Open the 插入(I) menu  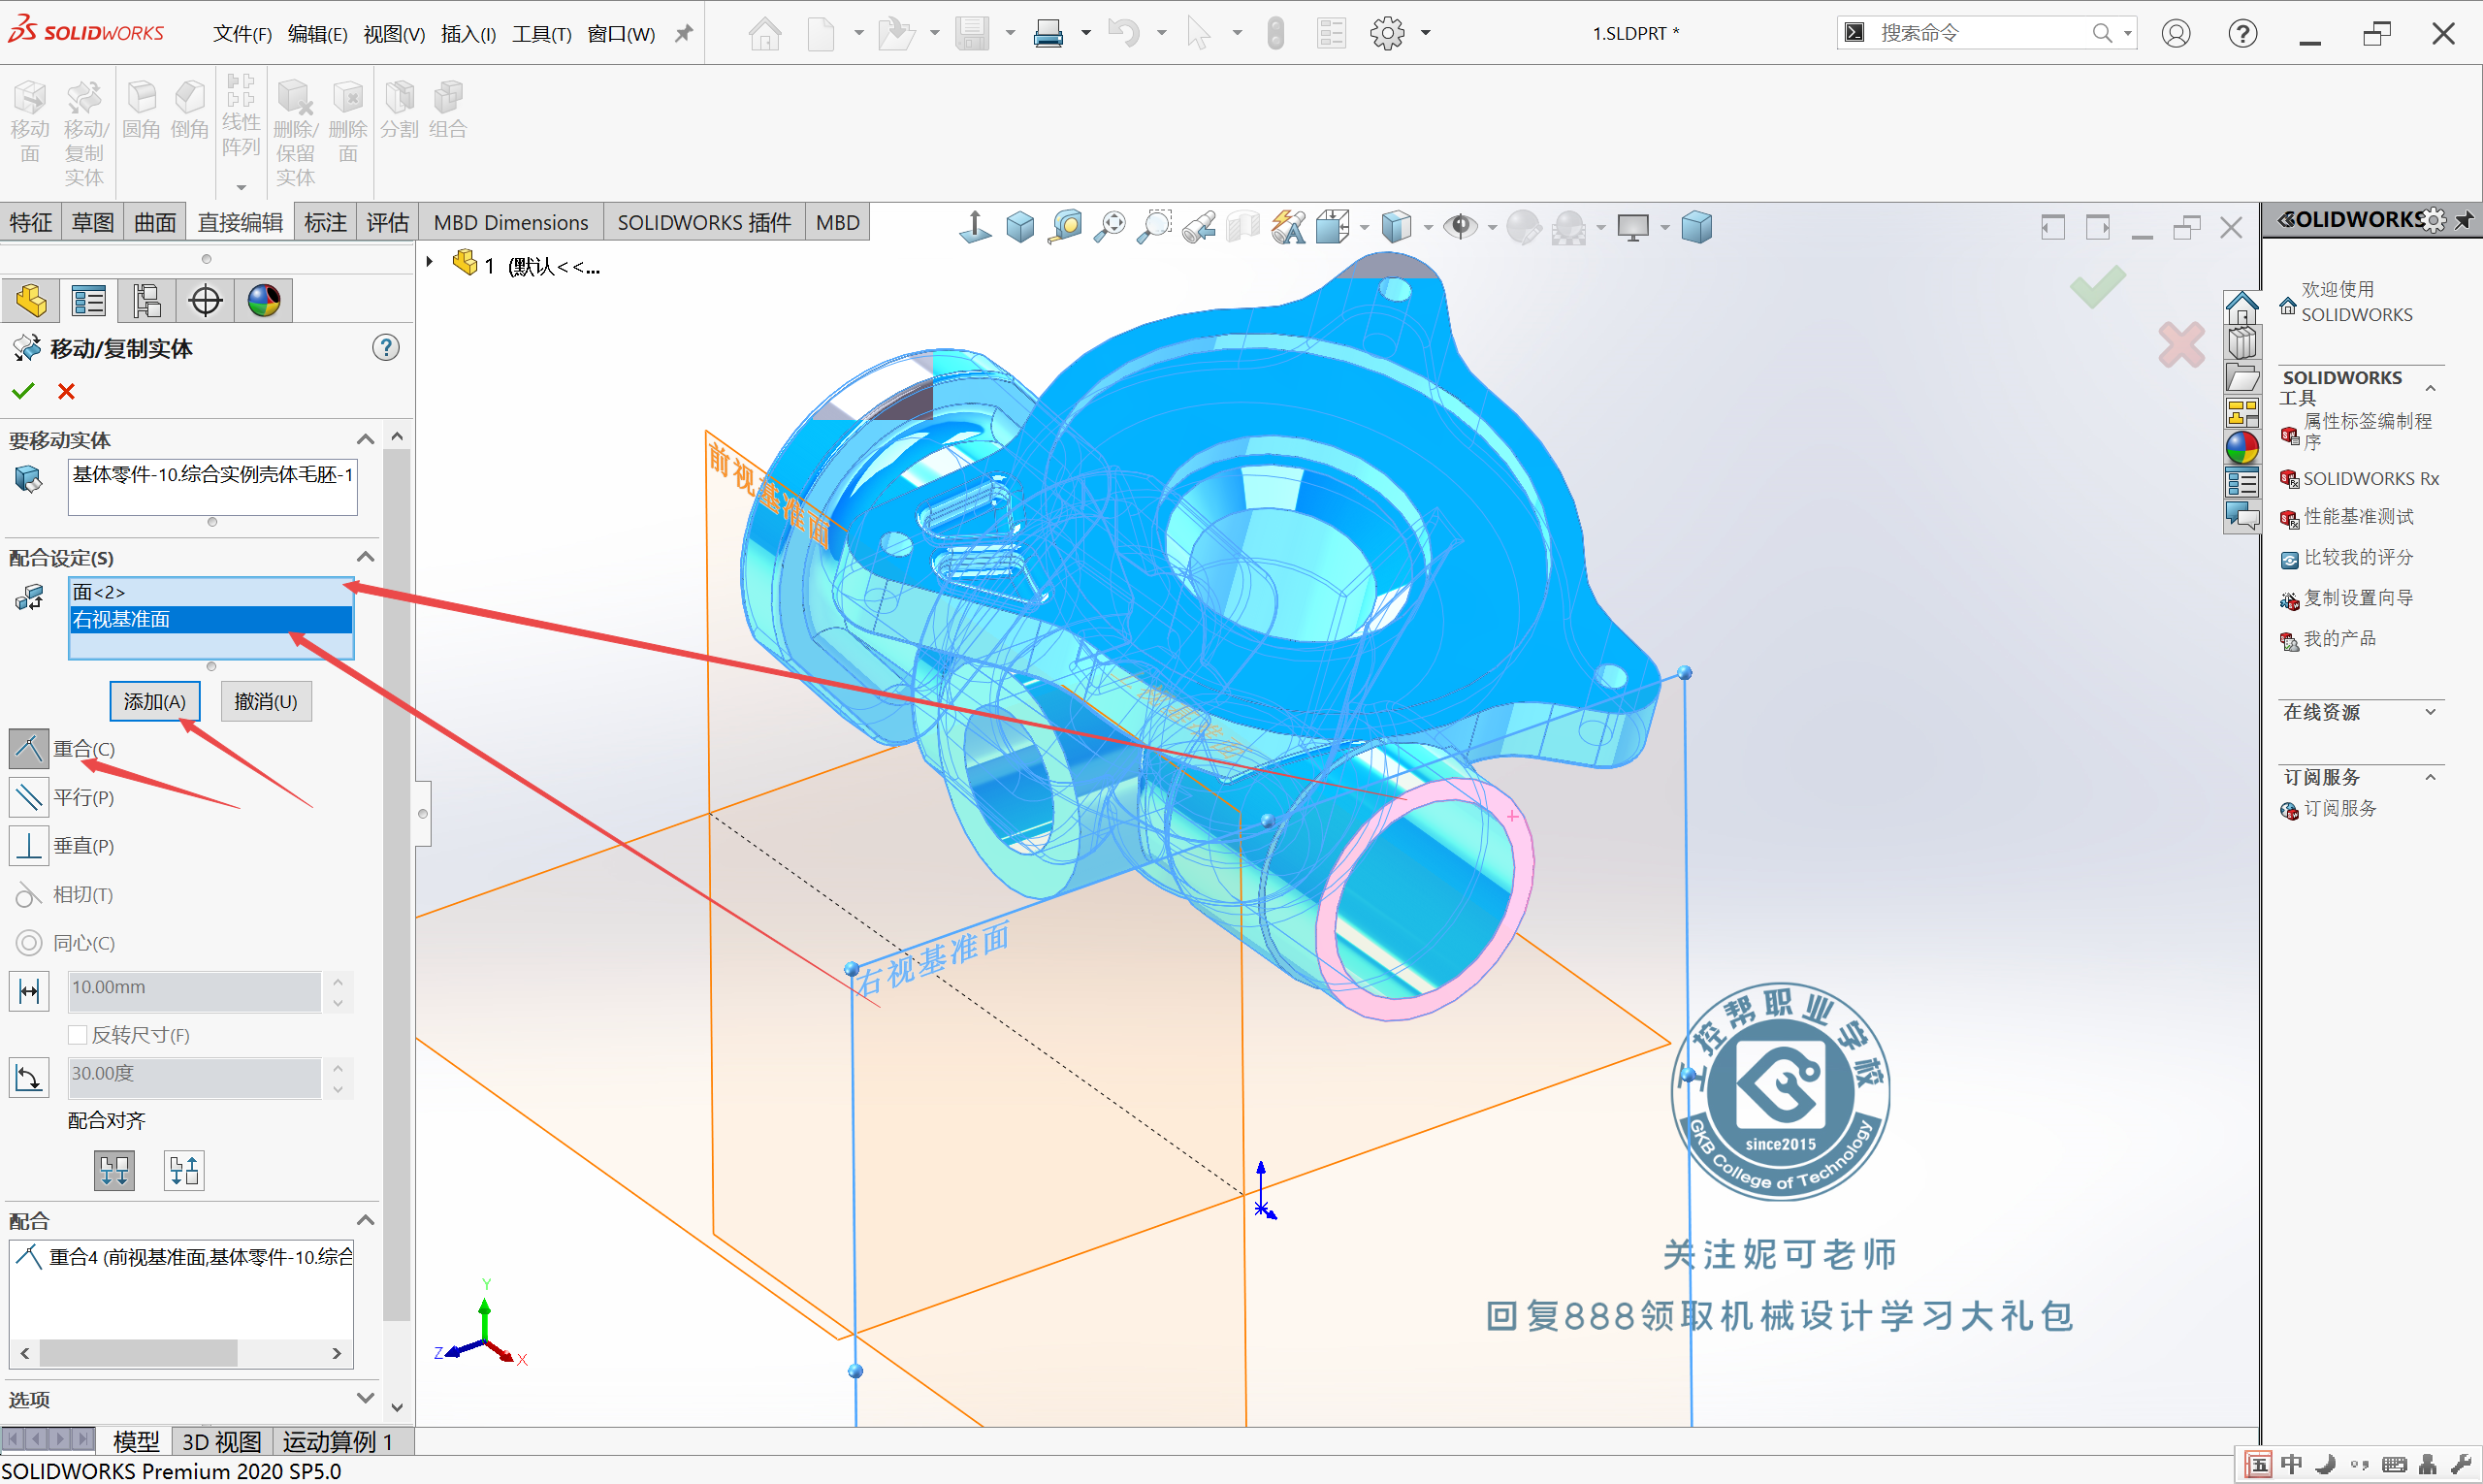pos(468,34)
